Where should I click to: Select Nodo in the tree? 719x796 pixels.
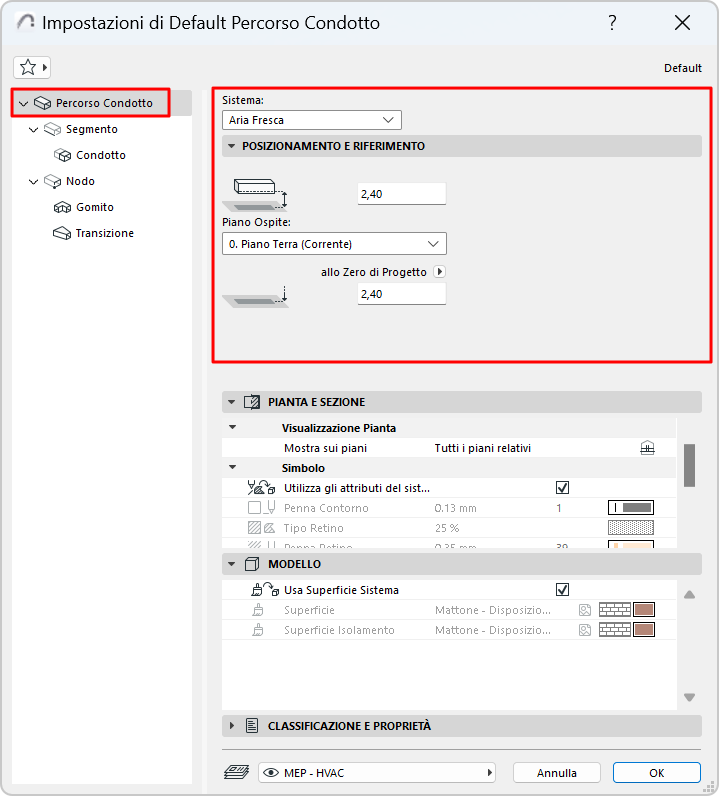pyautogui.click(x=80, y=181)
